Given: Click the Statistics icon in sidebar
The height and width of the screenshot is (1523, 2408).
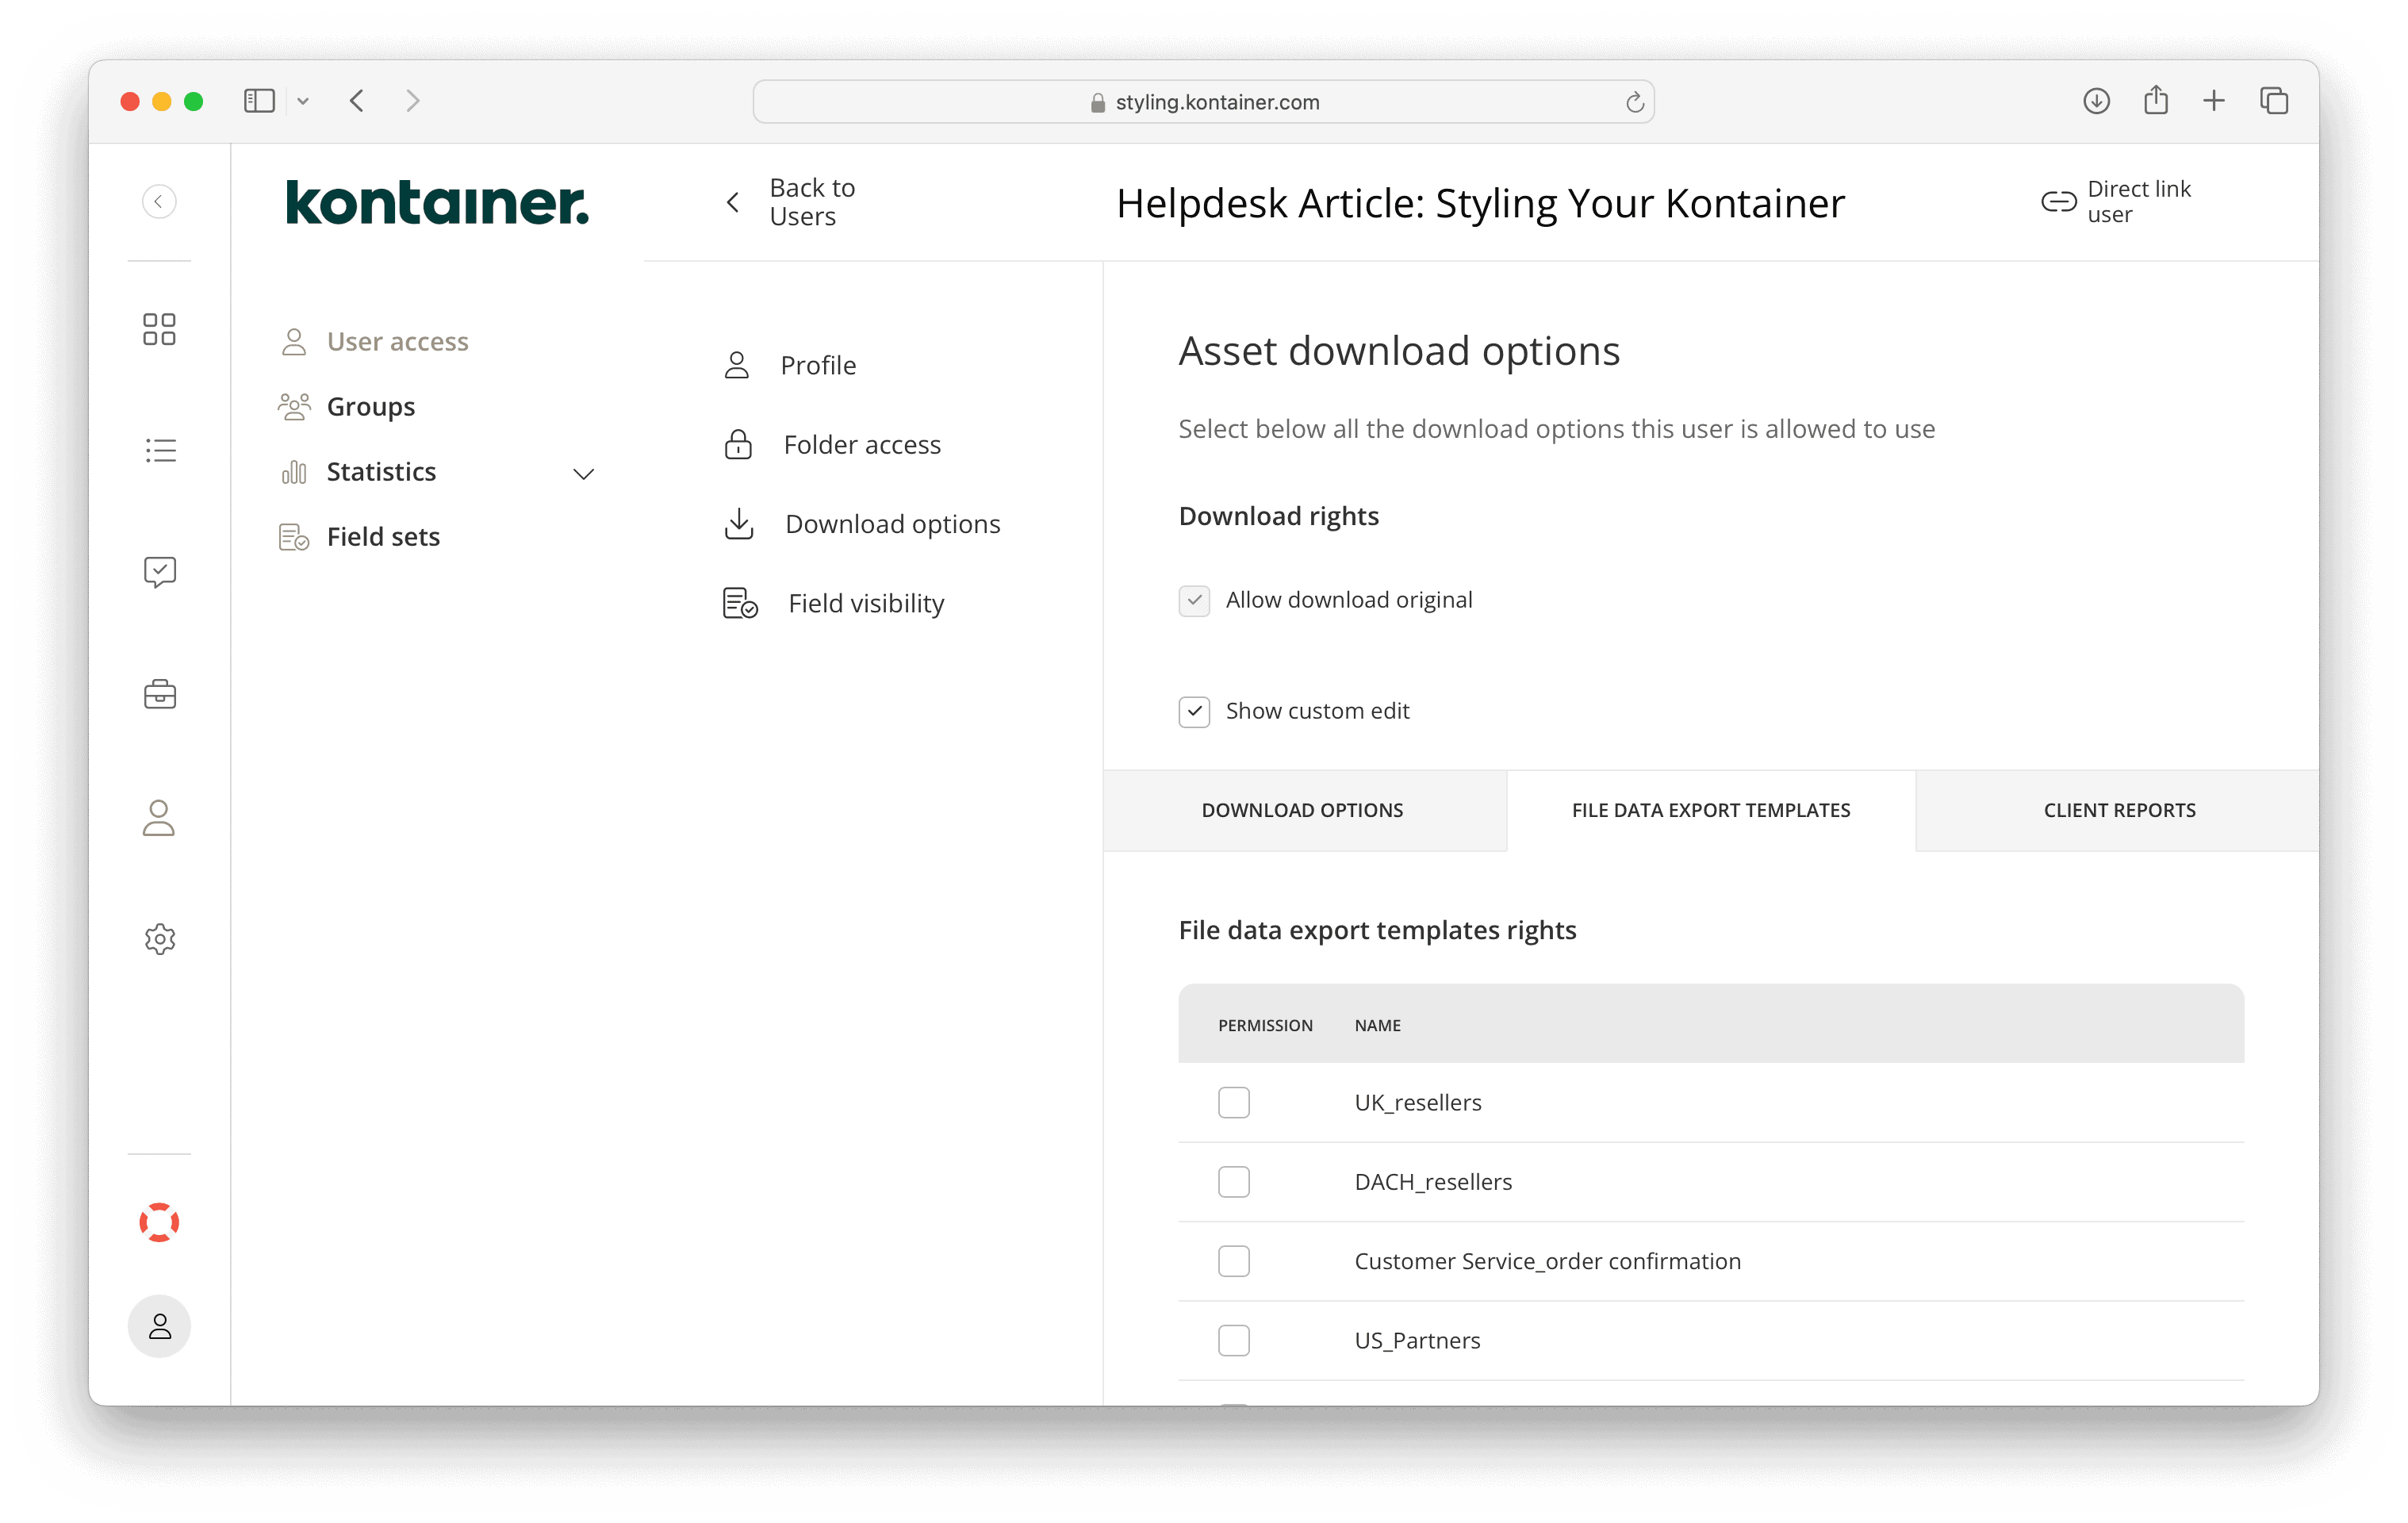Looking at the screenshot, I should point(294,472).
